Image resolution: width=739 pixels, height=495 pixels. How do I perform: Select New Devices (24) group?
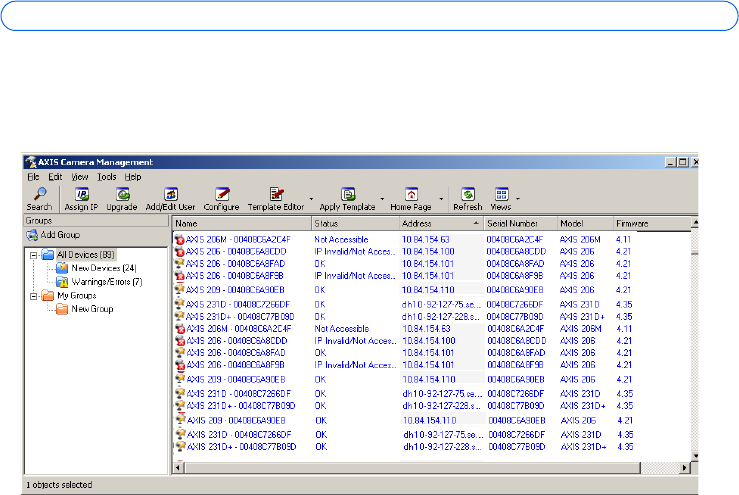click(96, 268)
